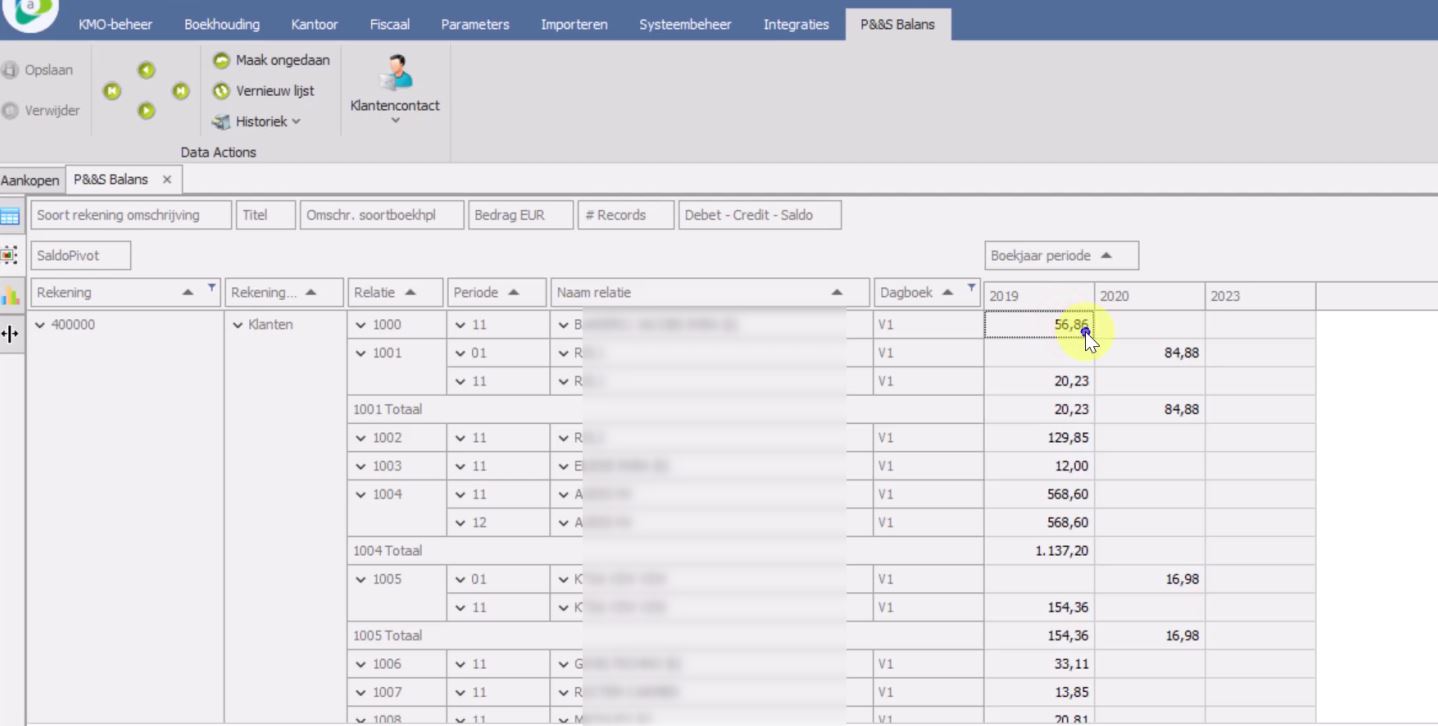This screenshot has height=726, width=1438.
Task: Open the Fiscaal ribbon tab
Action: (390, 24)
